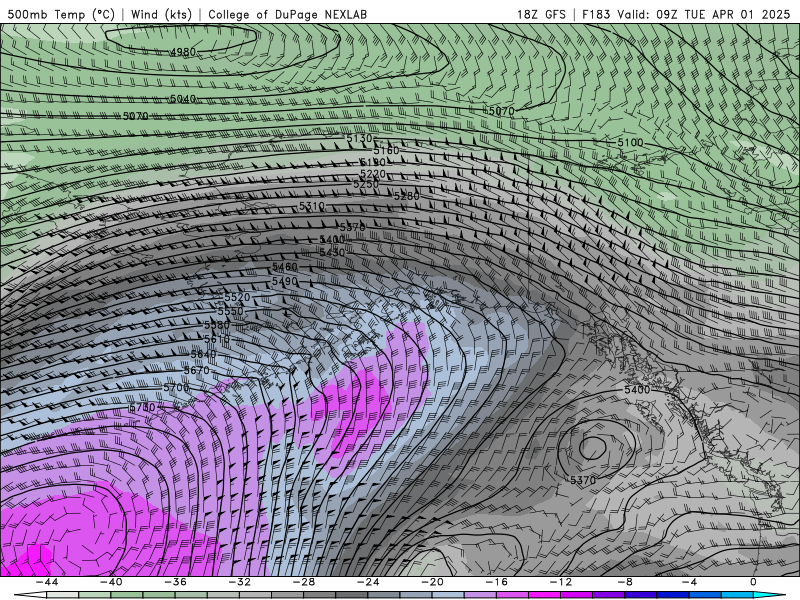
Task: Click the 5130 contour label
Action: 359,138
